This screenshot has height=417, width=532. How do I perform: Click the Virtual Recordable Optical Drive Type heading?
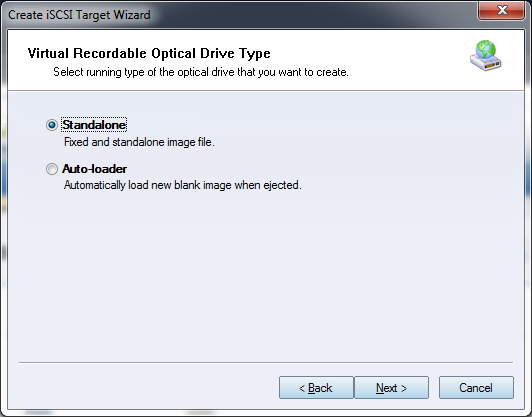[x=149, y=53]
